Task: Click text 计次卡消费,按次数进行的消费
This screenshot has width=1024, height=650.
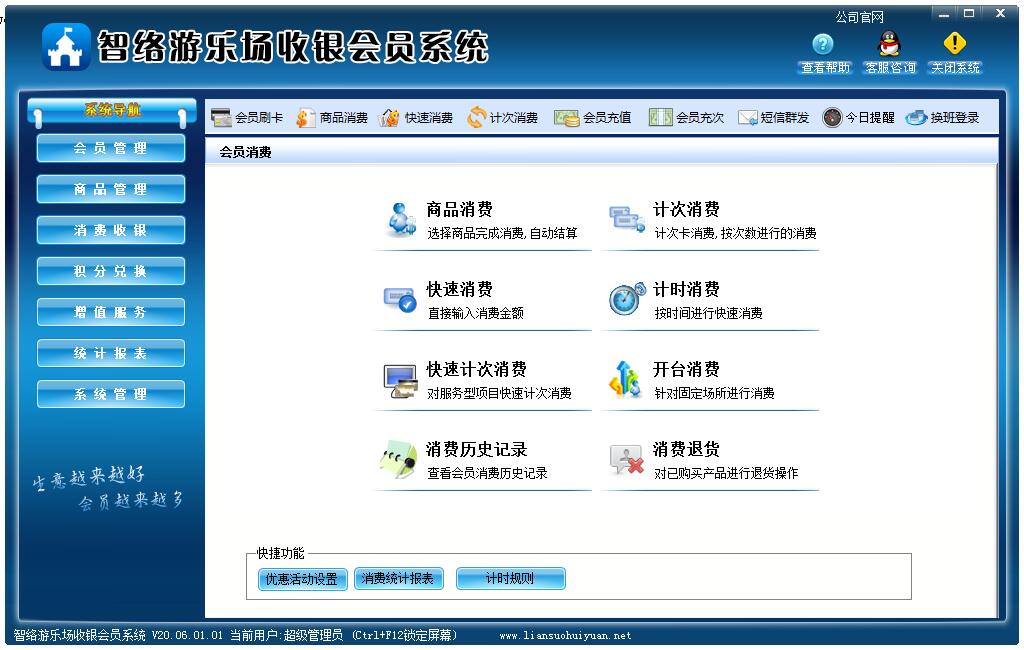Action: click(x=735, y=233)
